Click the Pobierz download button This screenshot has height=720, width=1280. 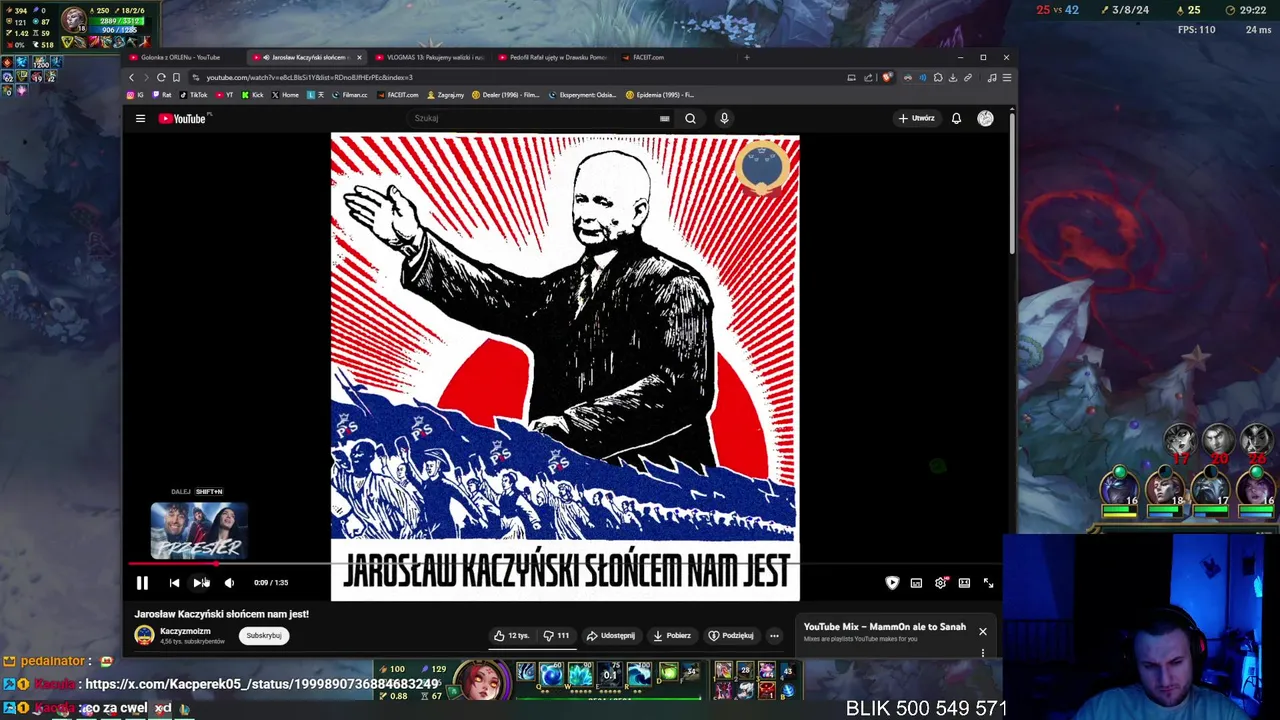click(x=672, y=635)
